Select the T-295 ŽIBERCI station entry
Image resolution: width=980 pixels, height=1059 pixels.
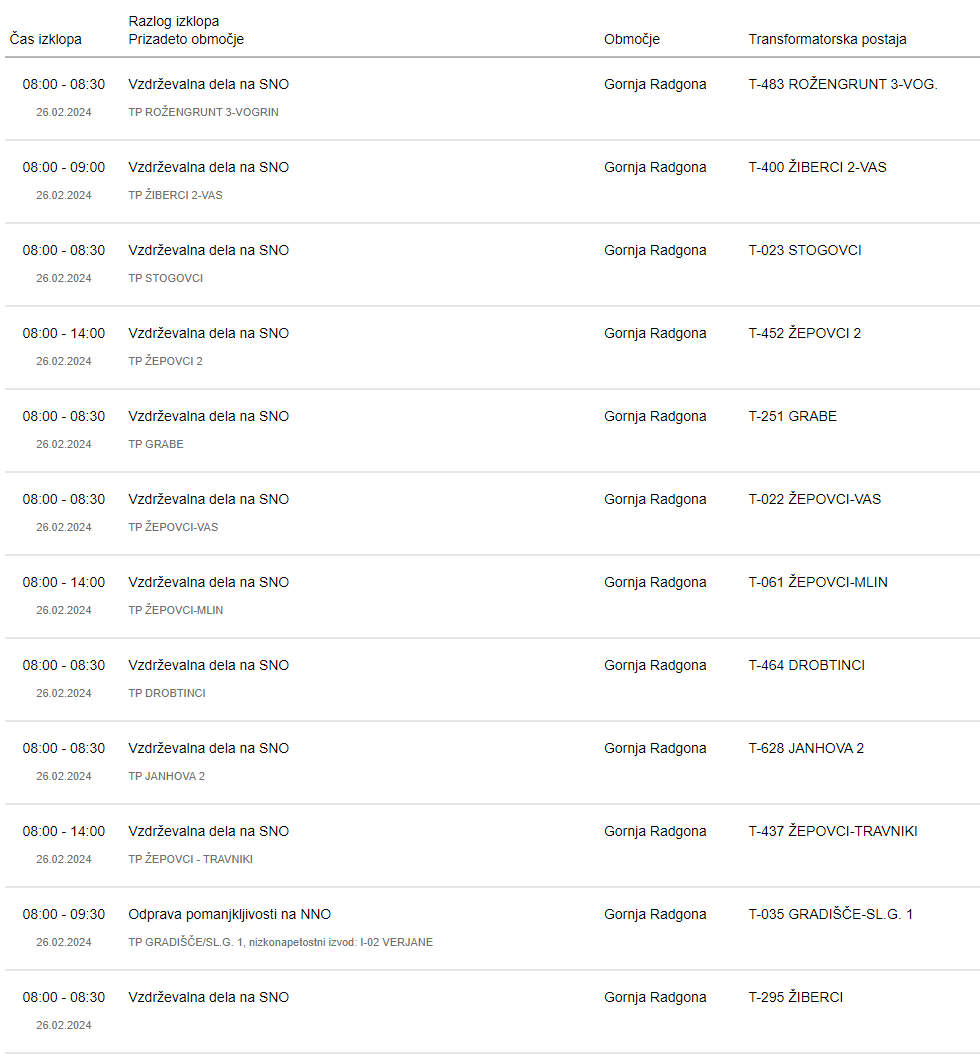click(x=796, y=997)
